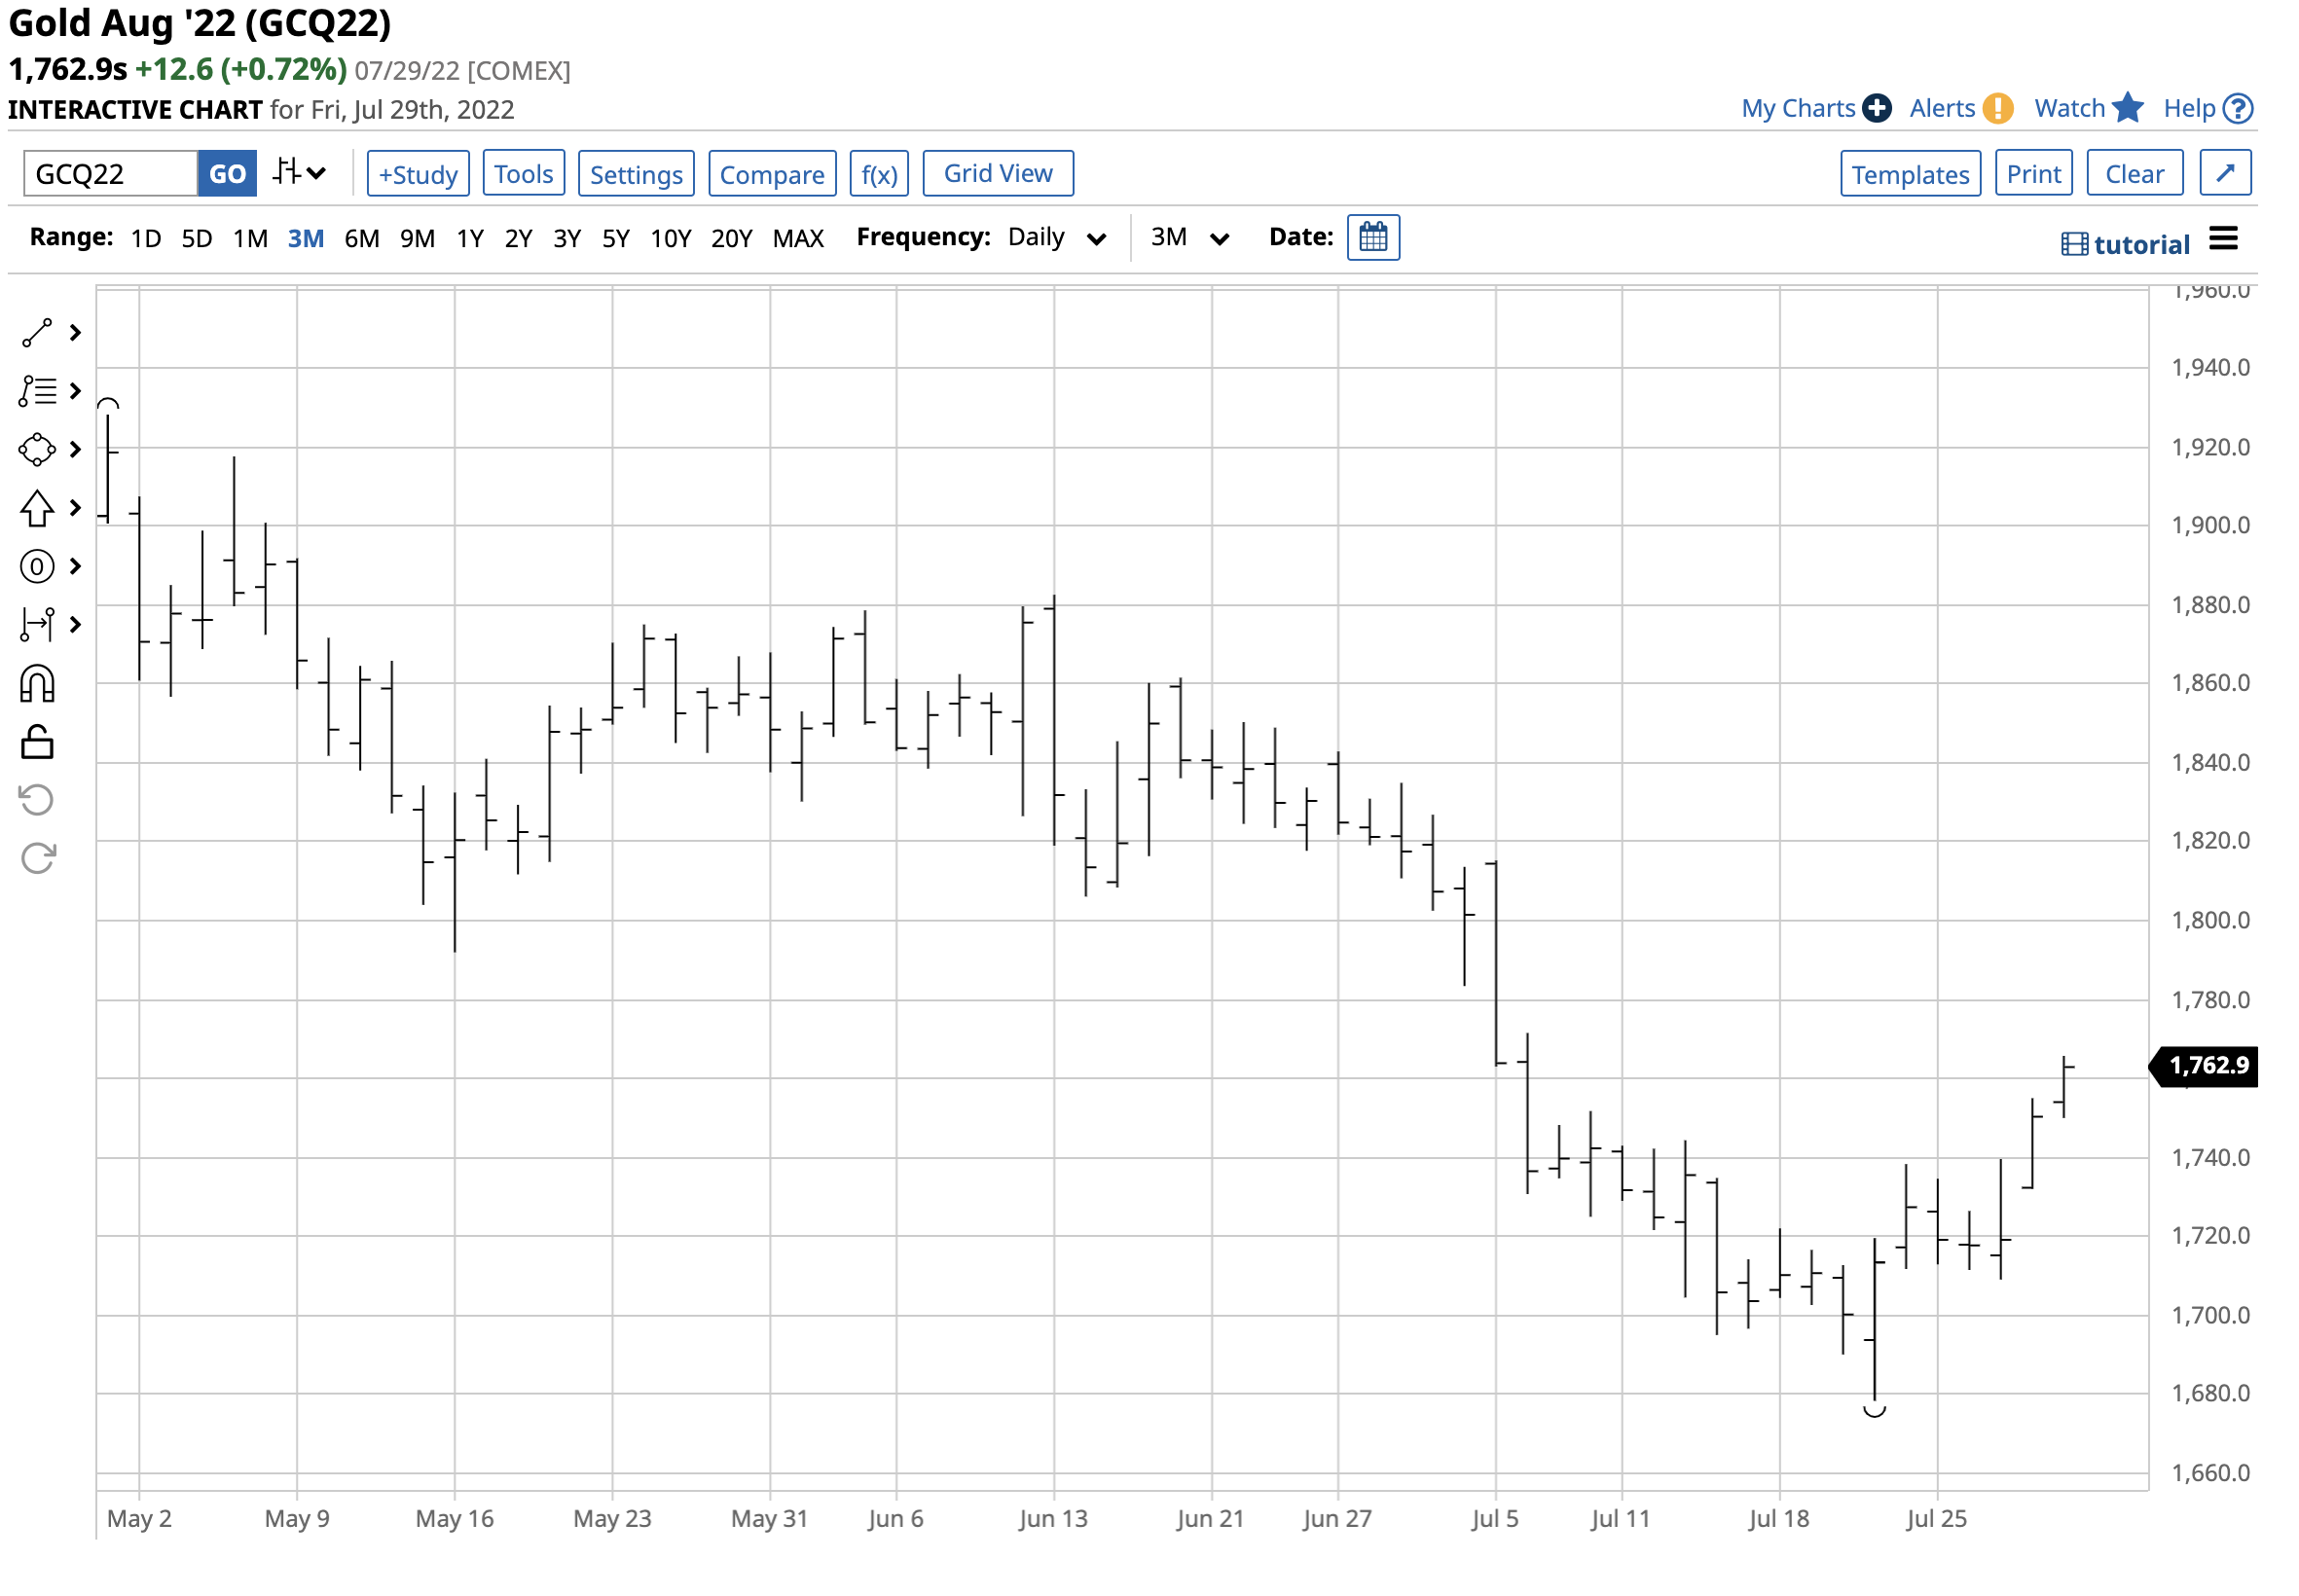Select the shapes drawing tool icon
The height and width of the screenshot is (1596, 2299).
[x=37, y=450]
